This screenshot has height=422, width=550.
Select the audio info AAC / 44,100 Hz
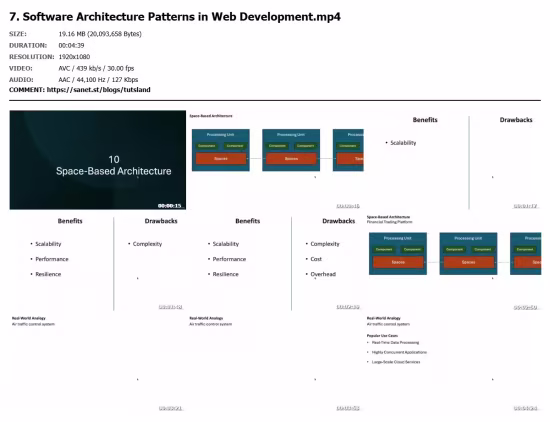pyautogui.click(x=98, y=79)
